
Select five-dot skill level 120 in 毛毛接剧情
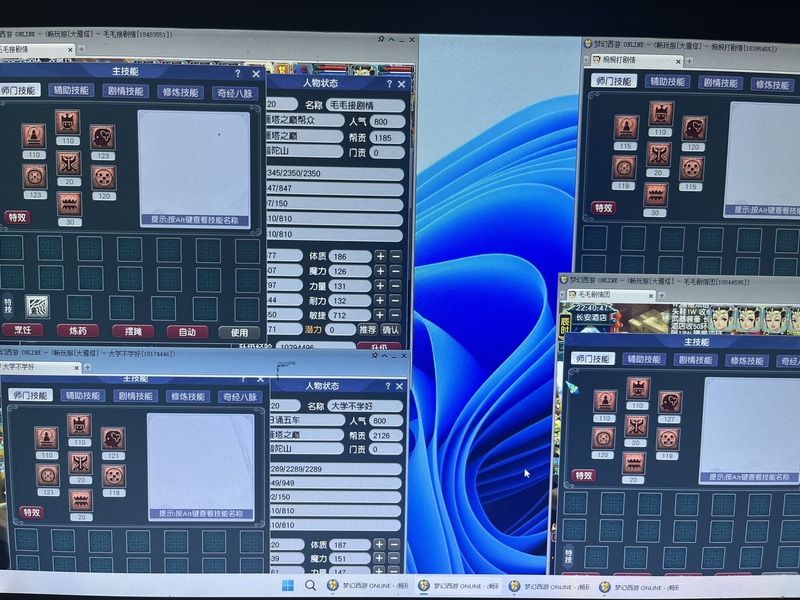104,178
